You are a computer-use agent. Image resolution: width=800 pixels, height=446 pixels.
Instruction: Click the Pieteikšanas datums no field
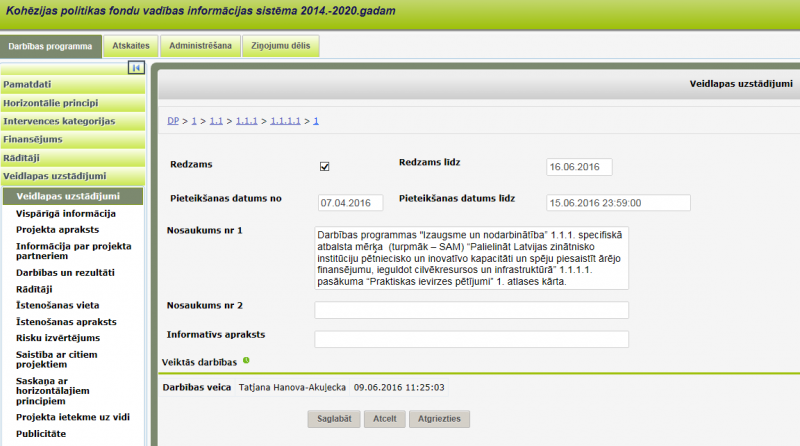(x=351, y=203)
